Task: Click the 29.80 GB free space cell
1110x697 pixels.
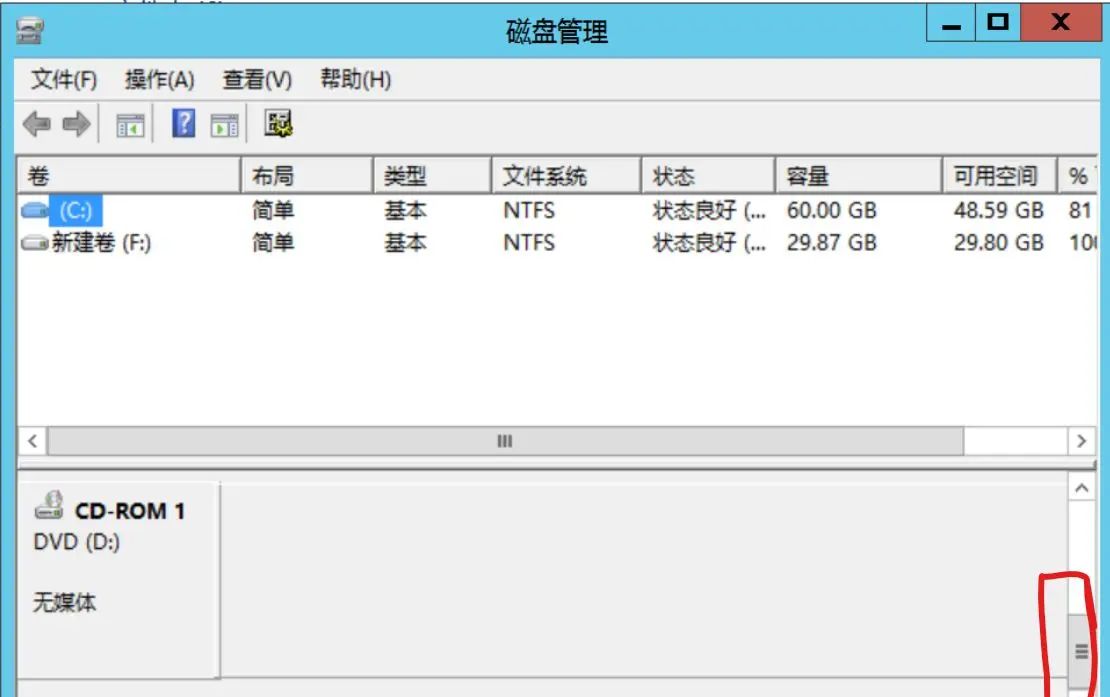Action: click(999, 243)
